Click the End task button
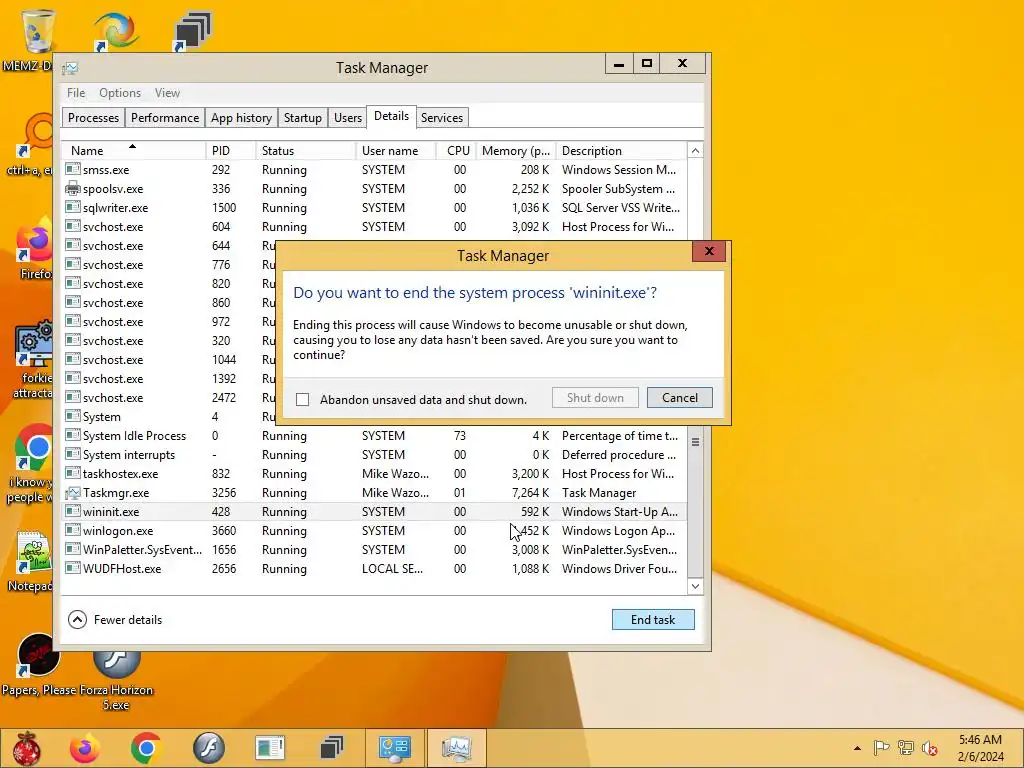The height and width of the screenshot is (768, 1024). pos(653,620)
